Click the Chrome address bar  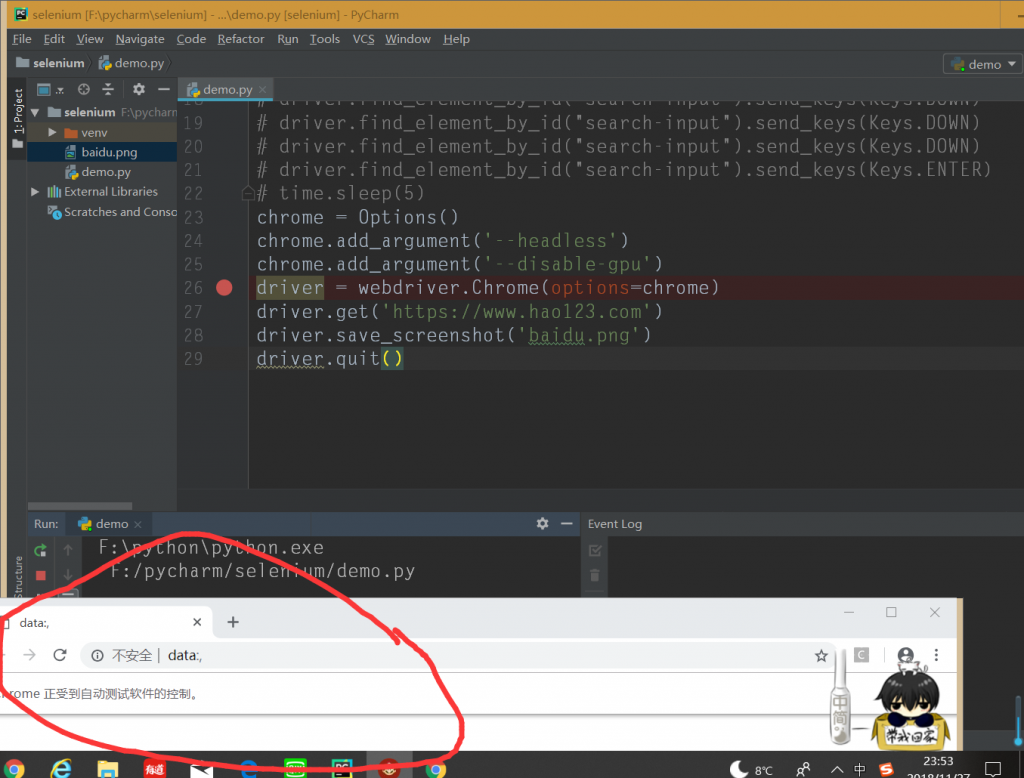(x=457, y=655)
